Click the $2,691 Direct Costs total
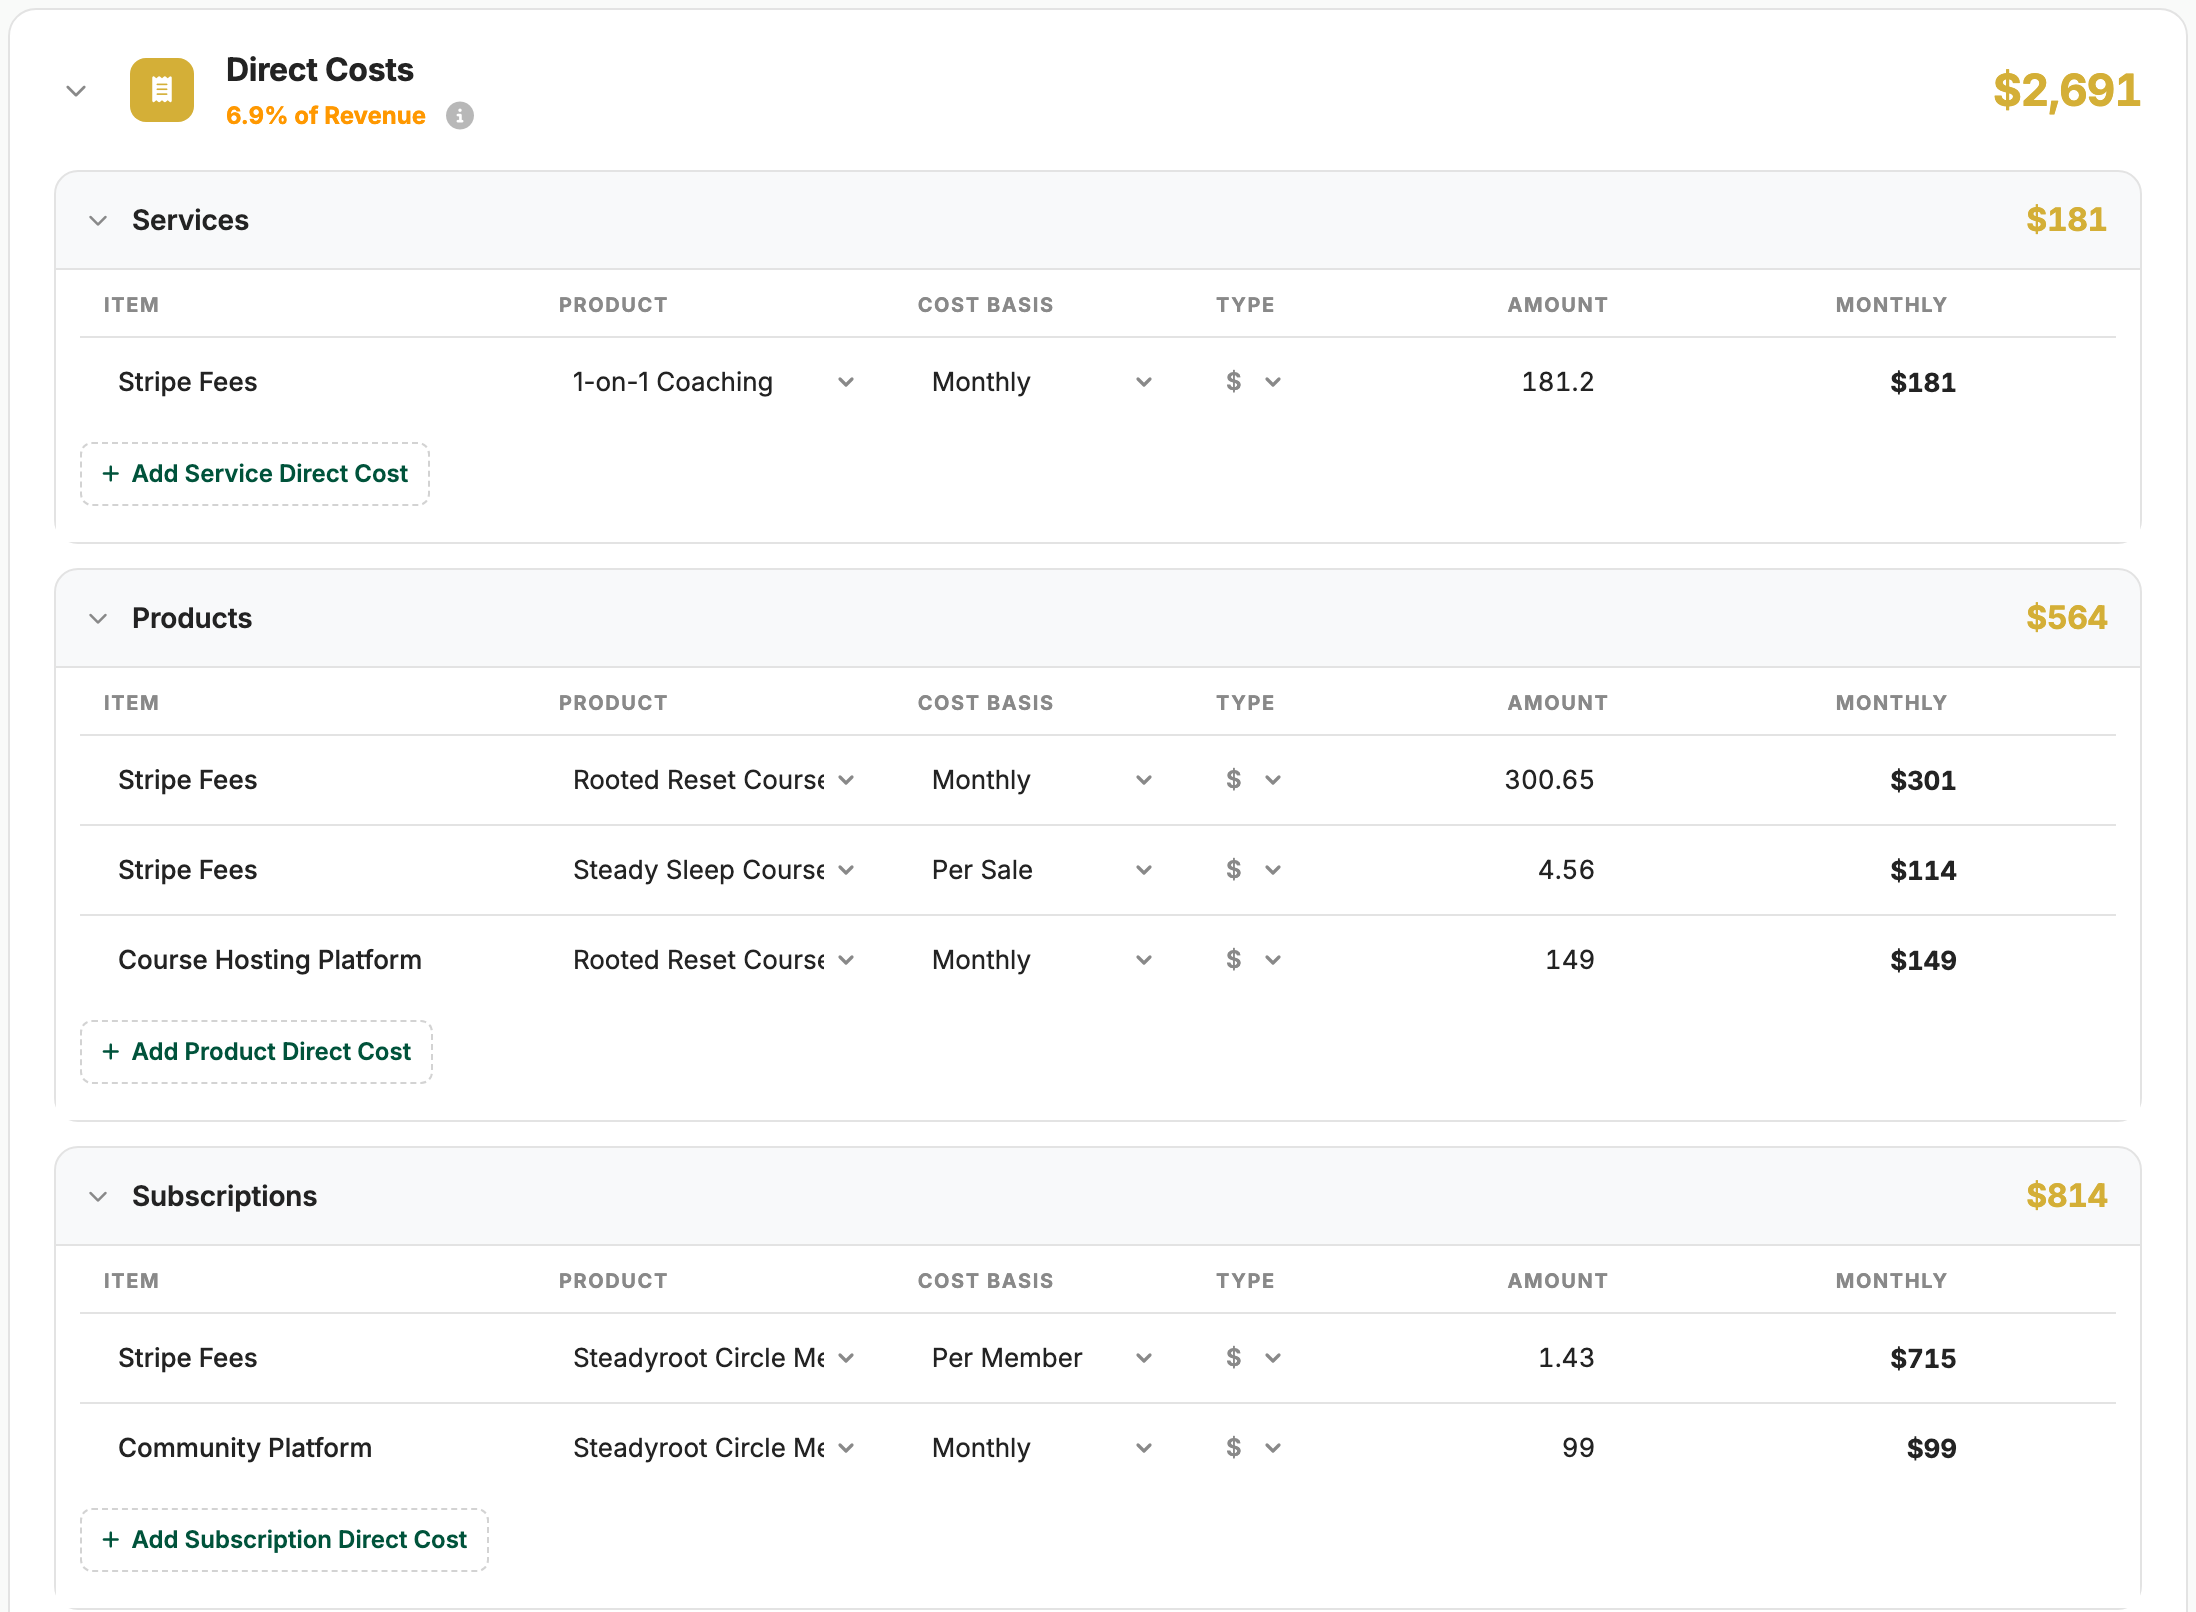 2066,90
